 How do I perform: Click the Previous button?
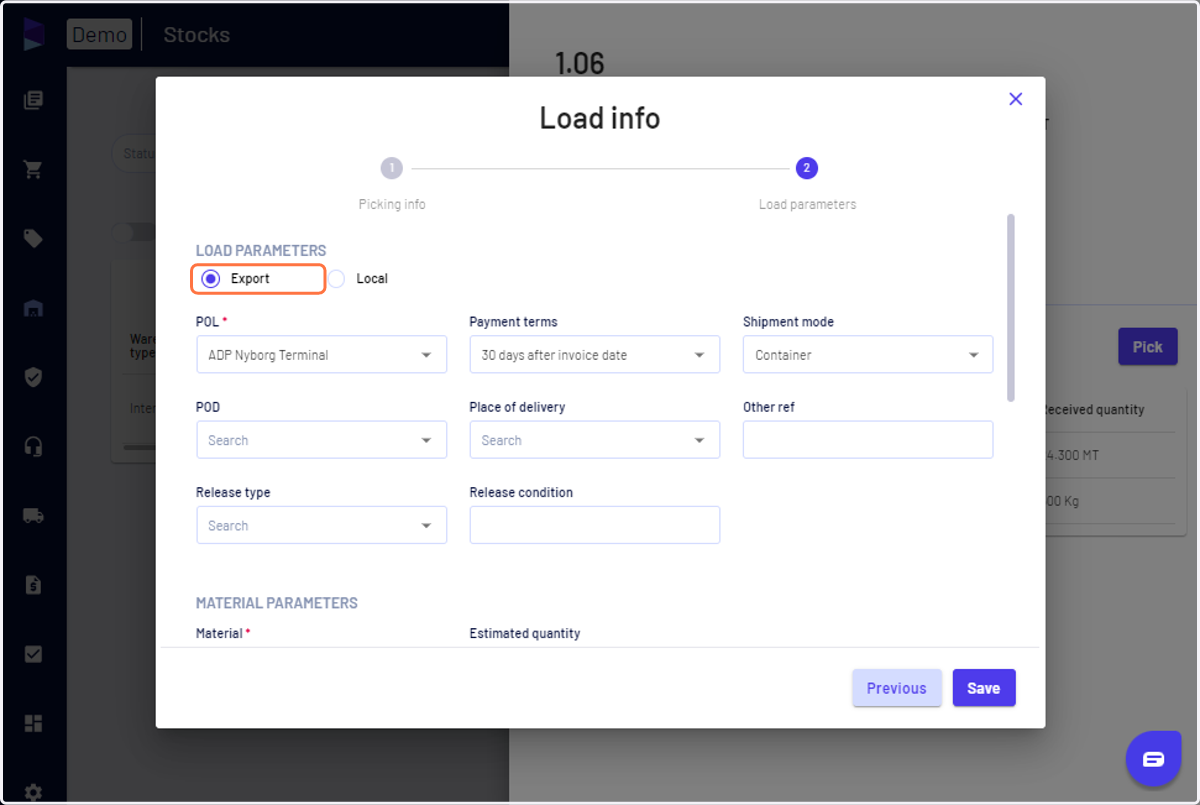(897, 688)
